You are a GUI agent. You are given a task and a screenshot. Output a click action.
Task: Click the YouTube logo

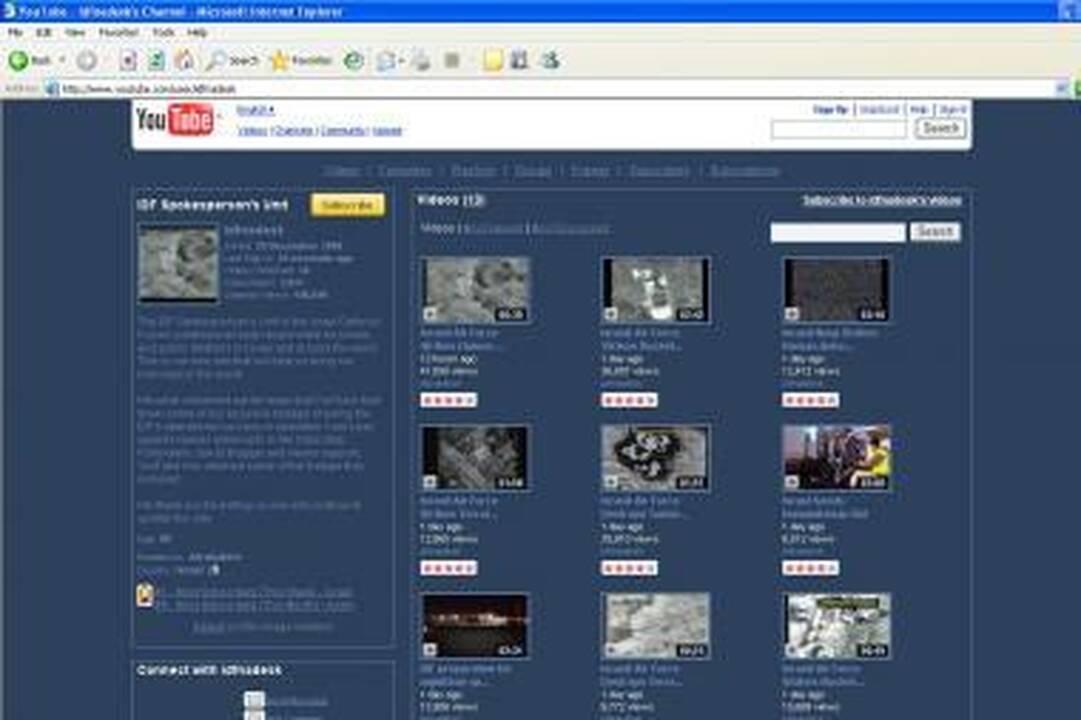click(175, 120)
